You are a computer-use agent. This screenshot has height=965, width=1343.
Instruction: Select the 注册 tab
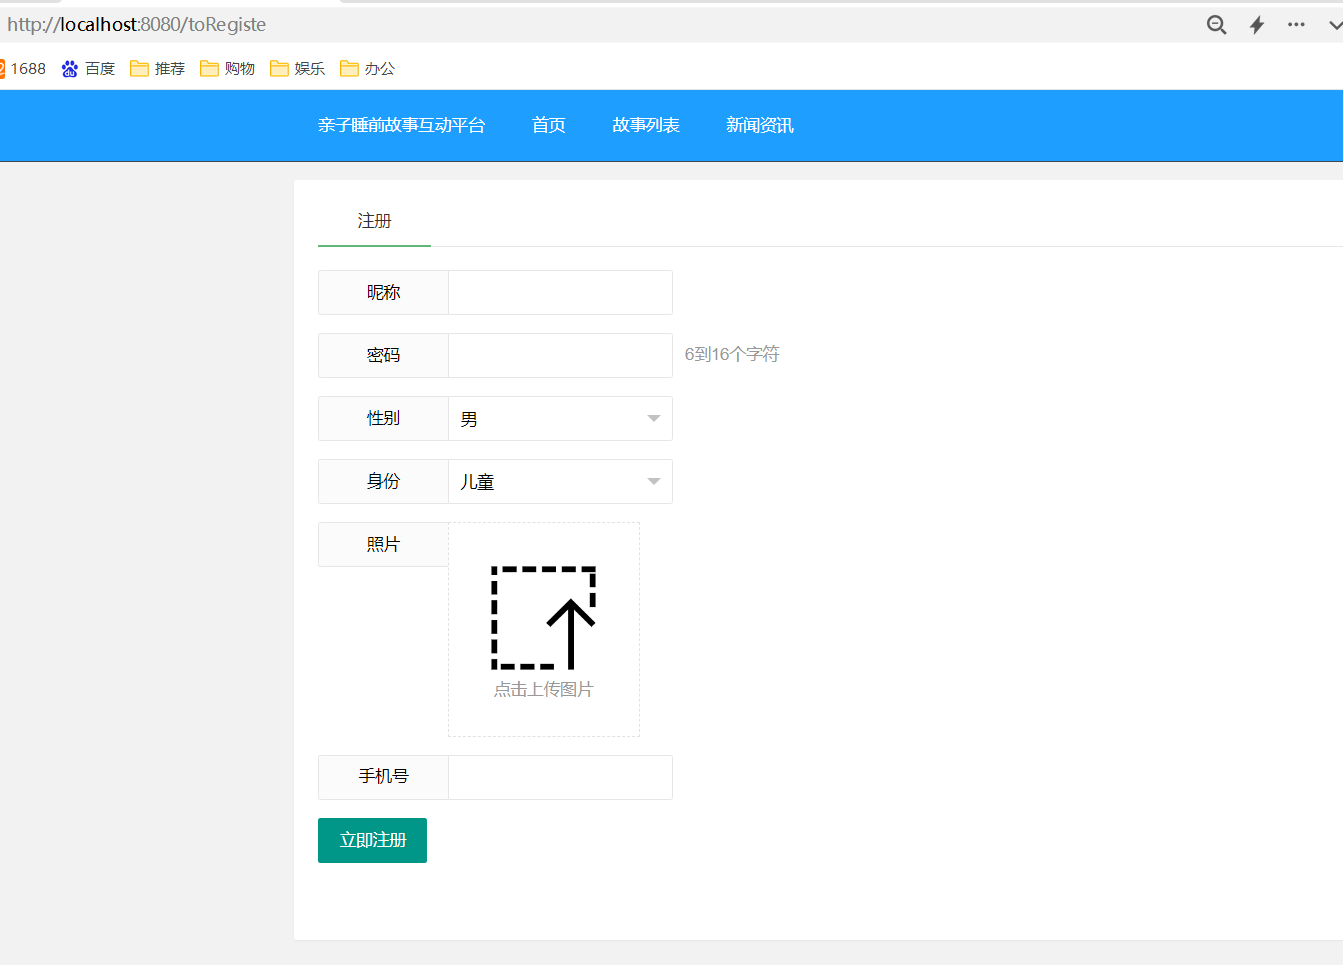point(374,221)
